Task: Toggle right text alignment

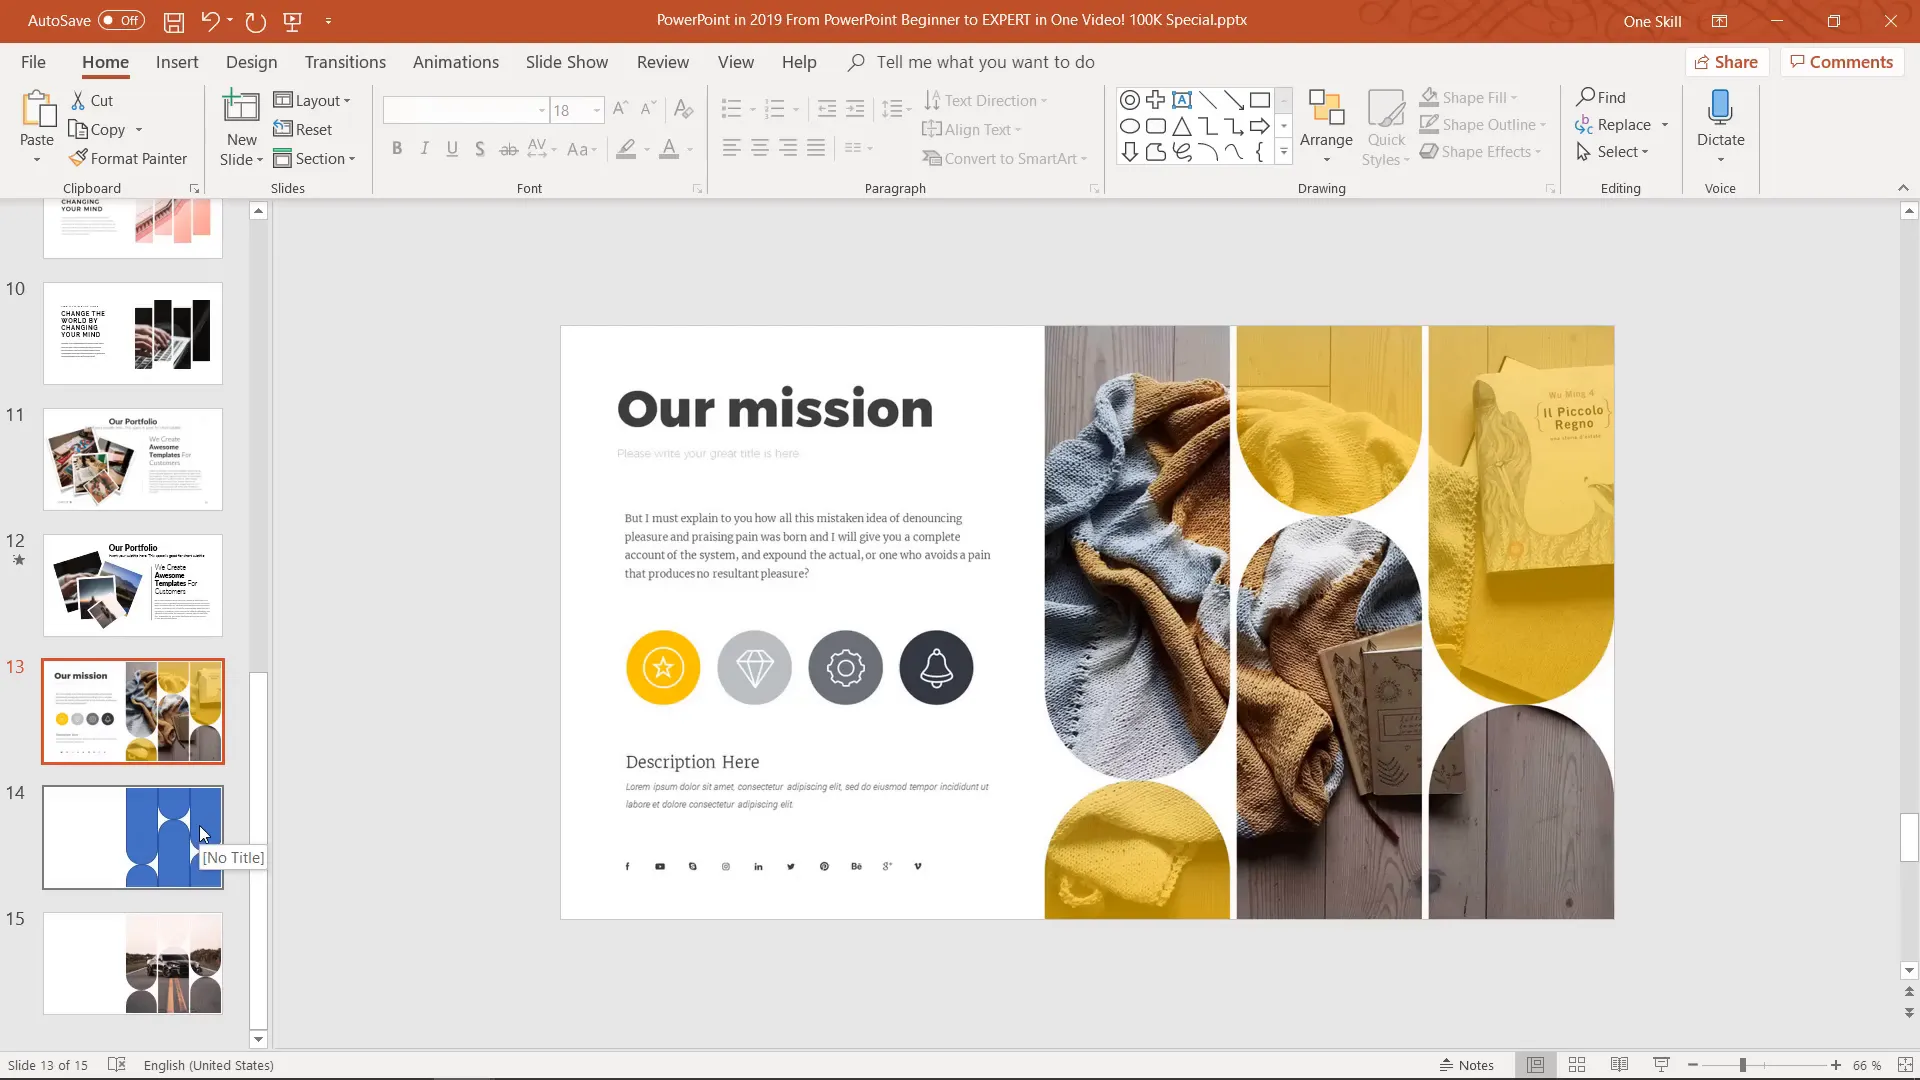Action: pyautogui.click(x=788, y=148)
